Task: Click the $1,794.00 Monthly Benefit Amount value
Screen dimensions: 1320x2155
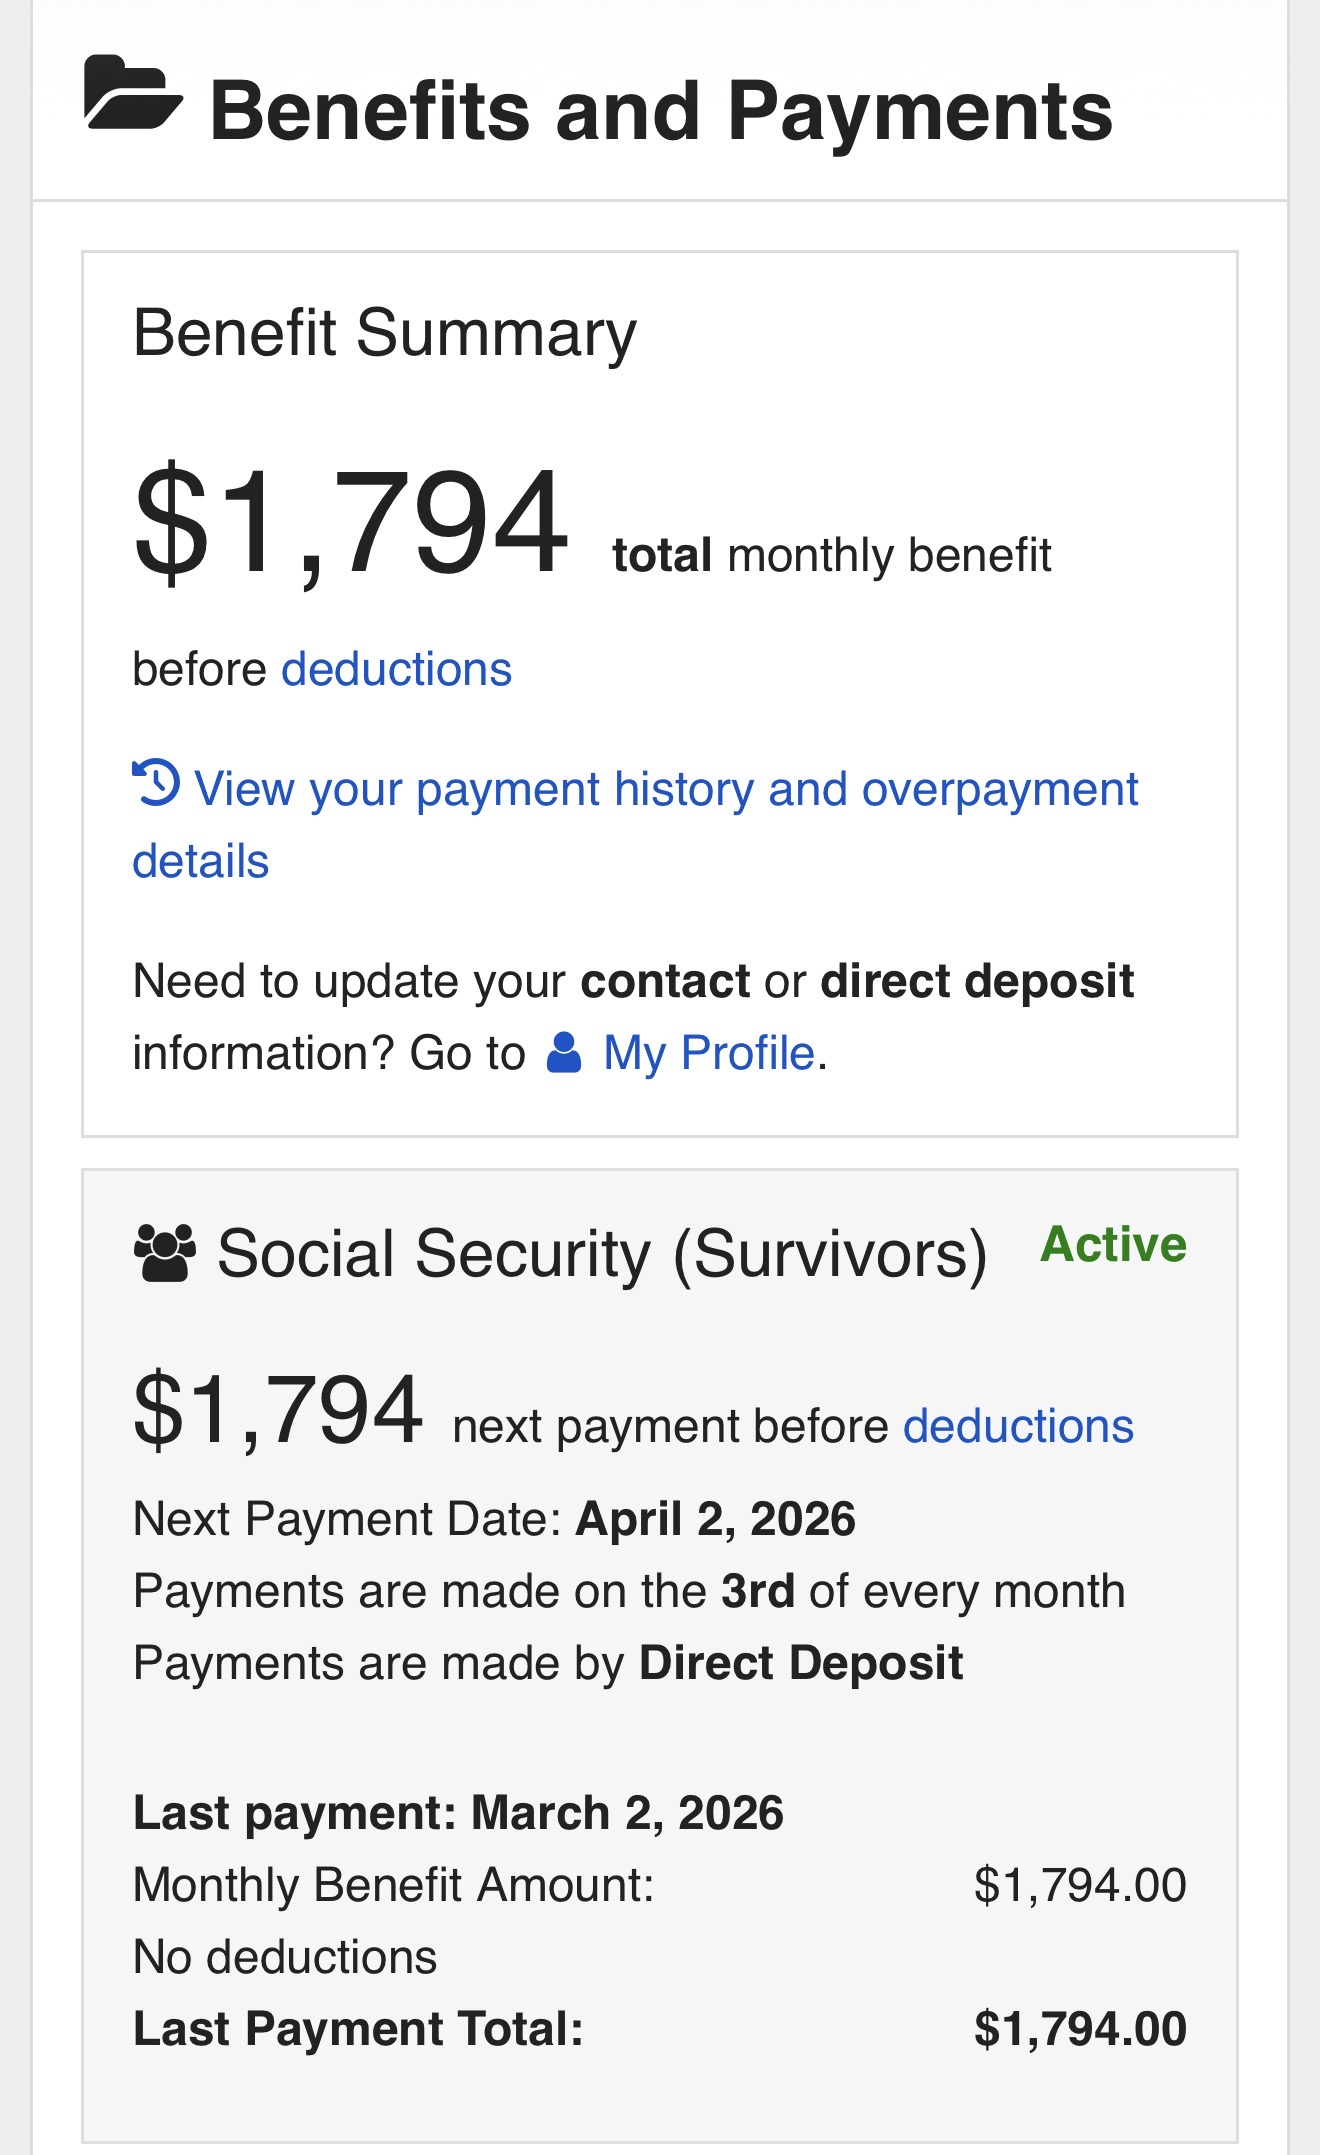Action: tap(1079, 1885)
